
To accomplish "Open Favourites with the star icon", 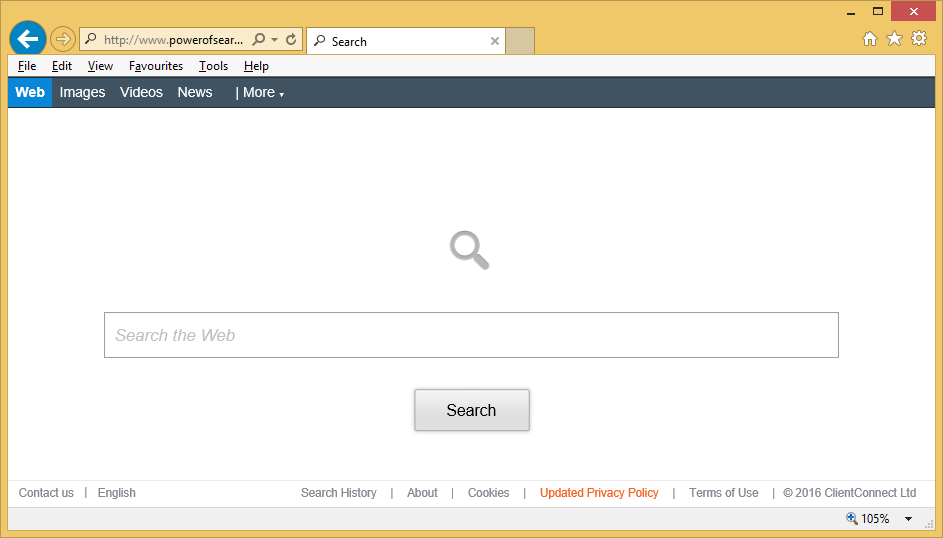I will [x=894, y=38].
